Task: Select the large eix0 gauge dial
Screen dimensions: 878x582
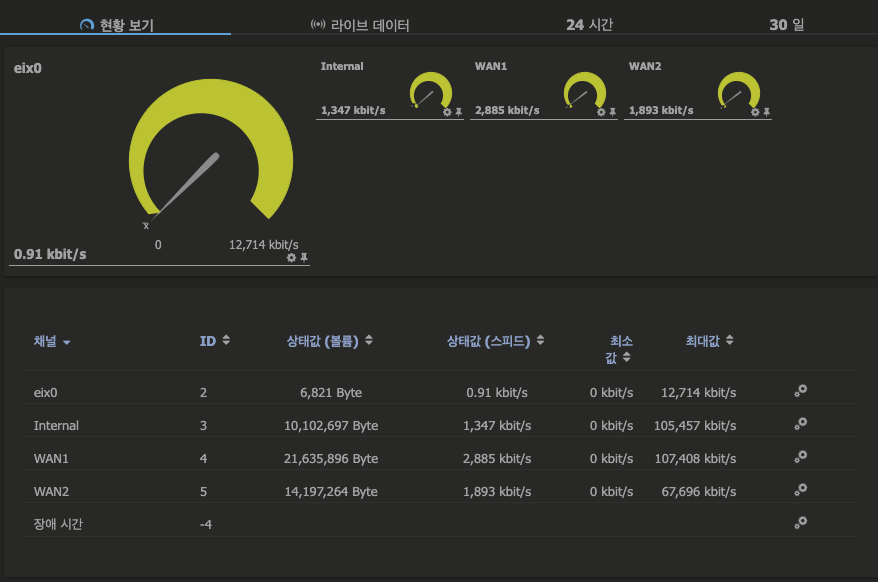Action: 211,151
